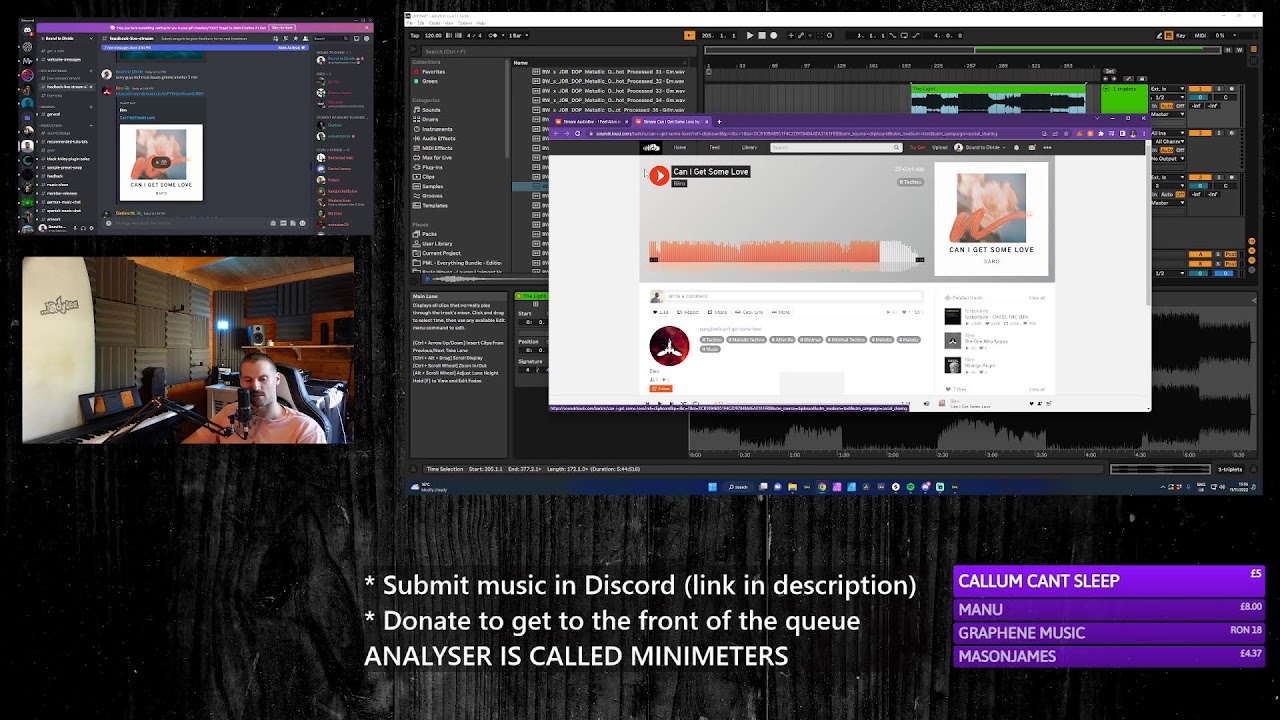Toggle Discord member list icon
Viewport: 1280px width, 720px height.
pos(305,38)
